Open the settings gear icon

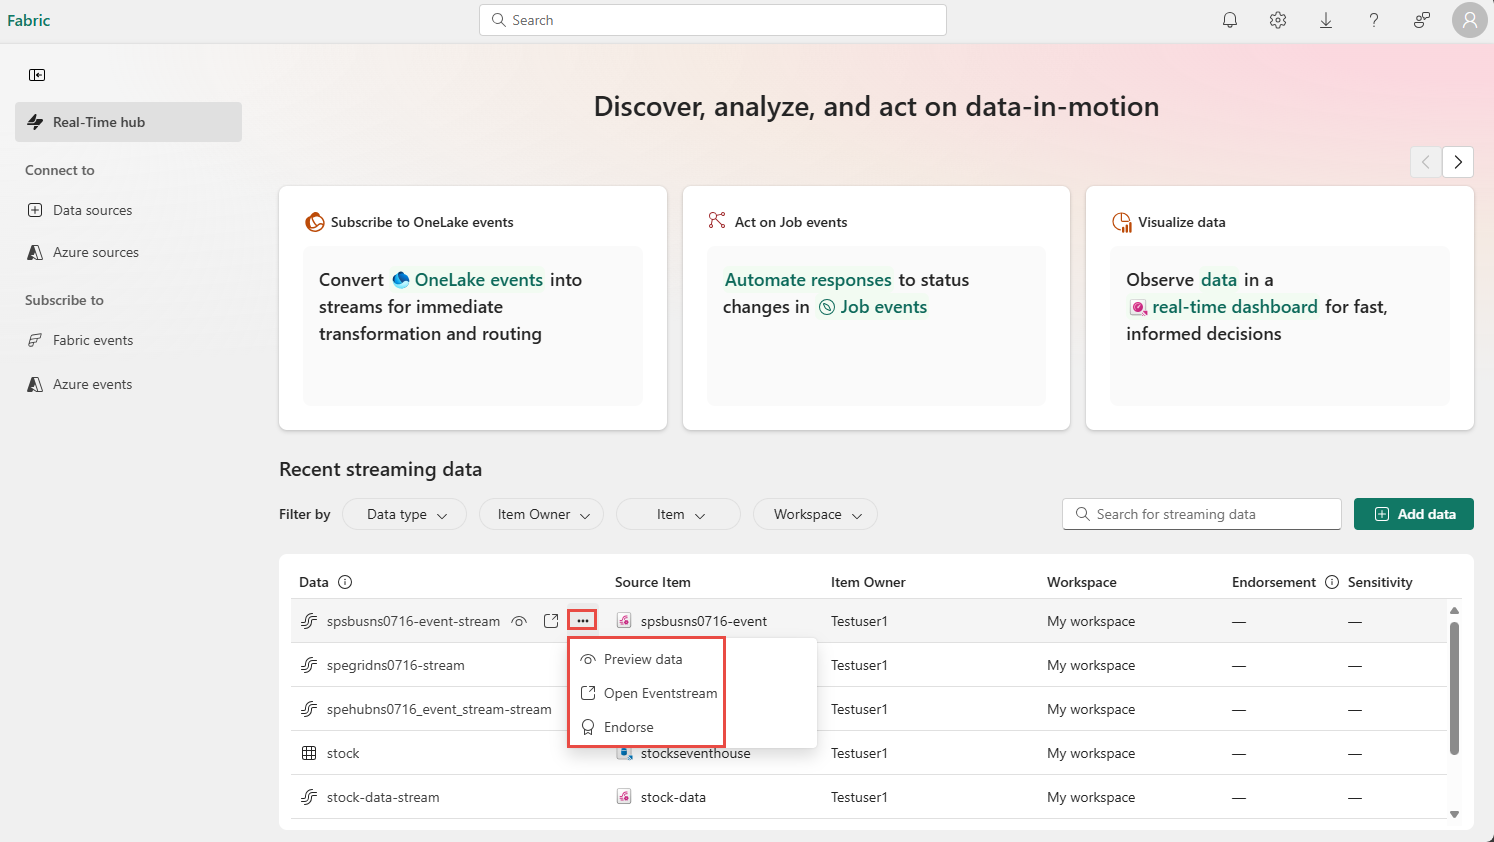click(1278, 20)
